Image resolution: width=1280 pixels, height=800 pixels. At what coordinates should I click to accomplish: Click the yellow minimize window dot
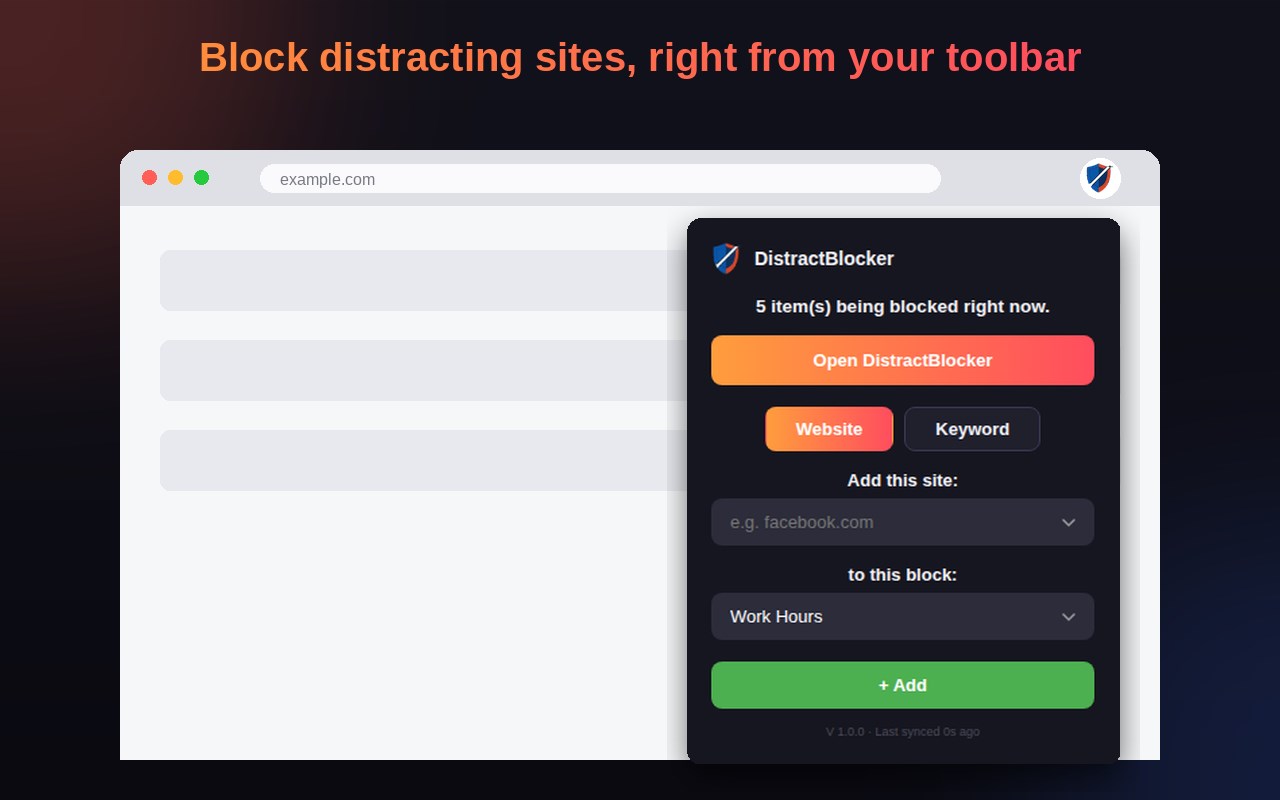[176, 178]
